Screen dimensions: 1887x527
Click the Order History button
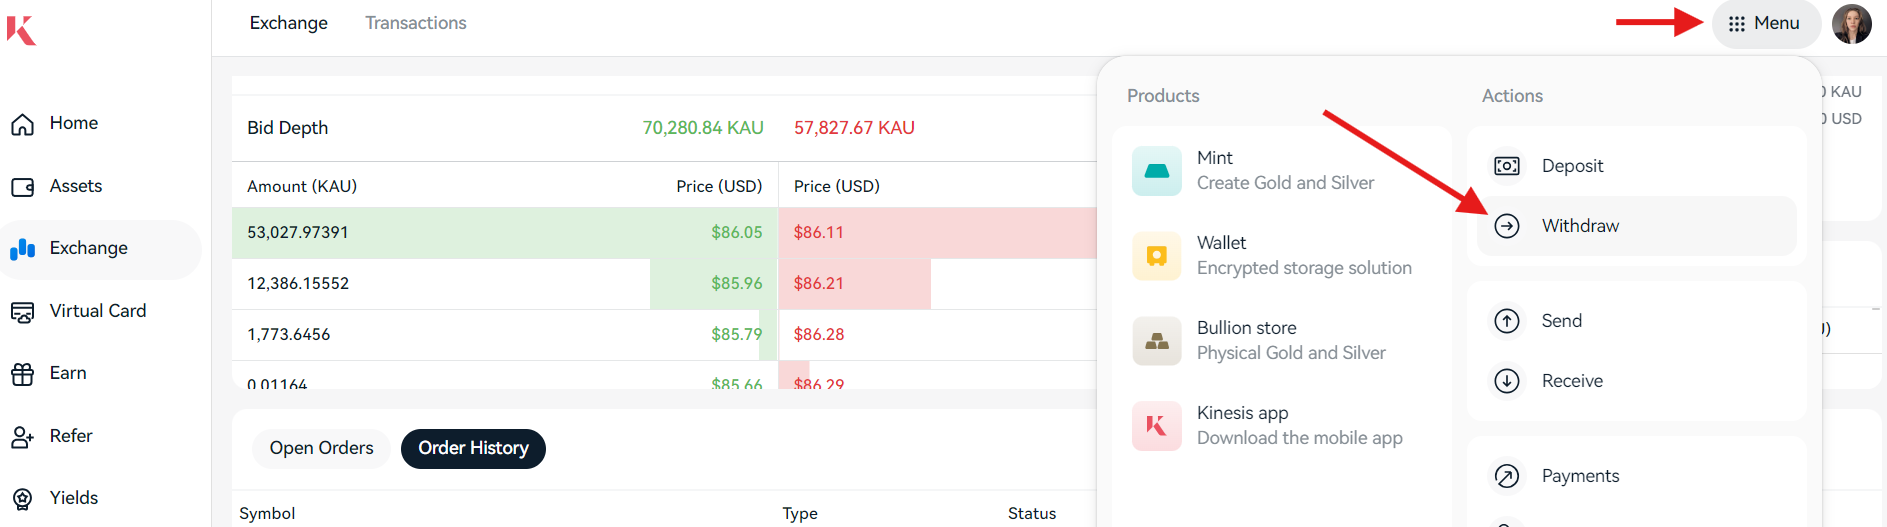coord(473,448)
